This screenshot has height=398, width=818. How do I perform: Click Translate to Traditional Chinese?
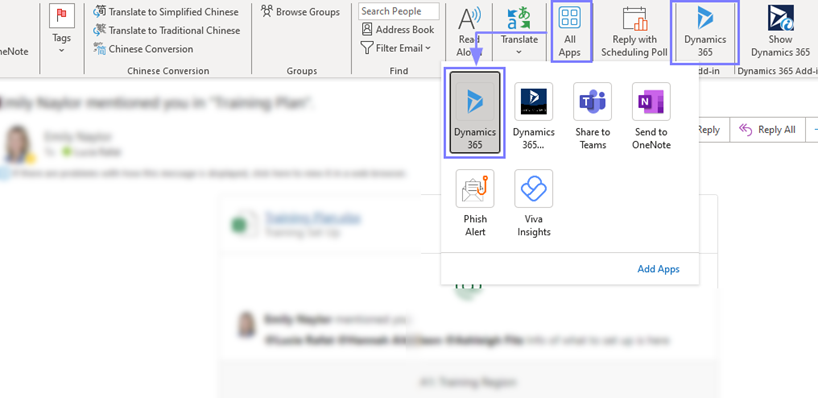[166, 30]
